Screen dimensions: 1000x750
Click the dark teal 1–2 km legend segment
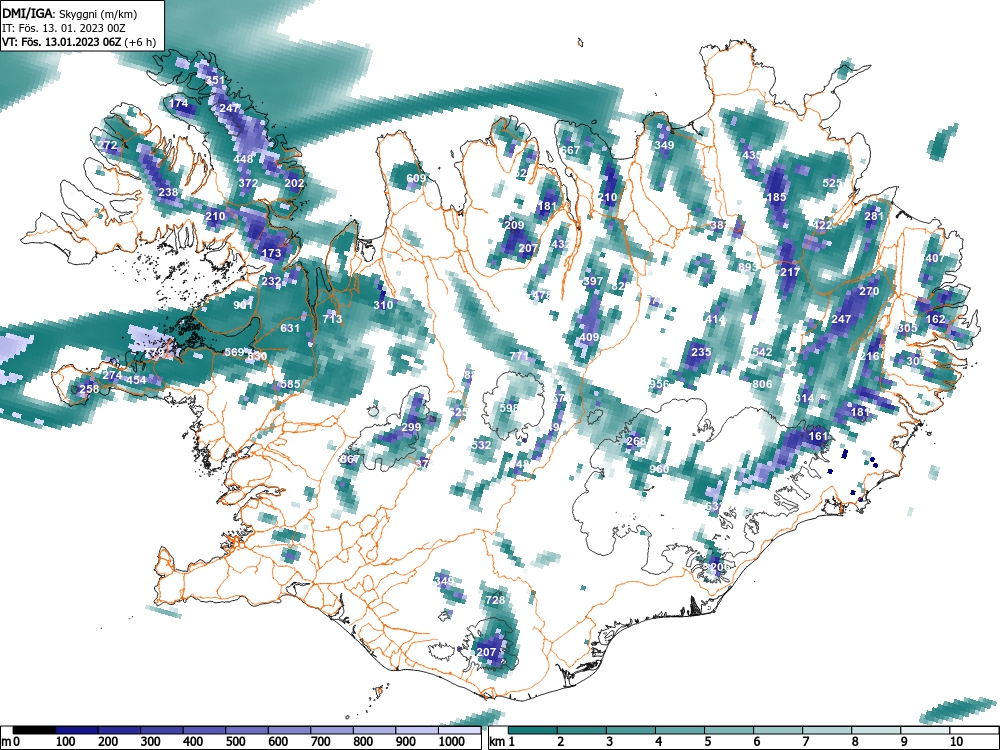point(533,730)
